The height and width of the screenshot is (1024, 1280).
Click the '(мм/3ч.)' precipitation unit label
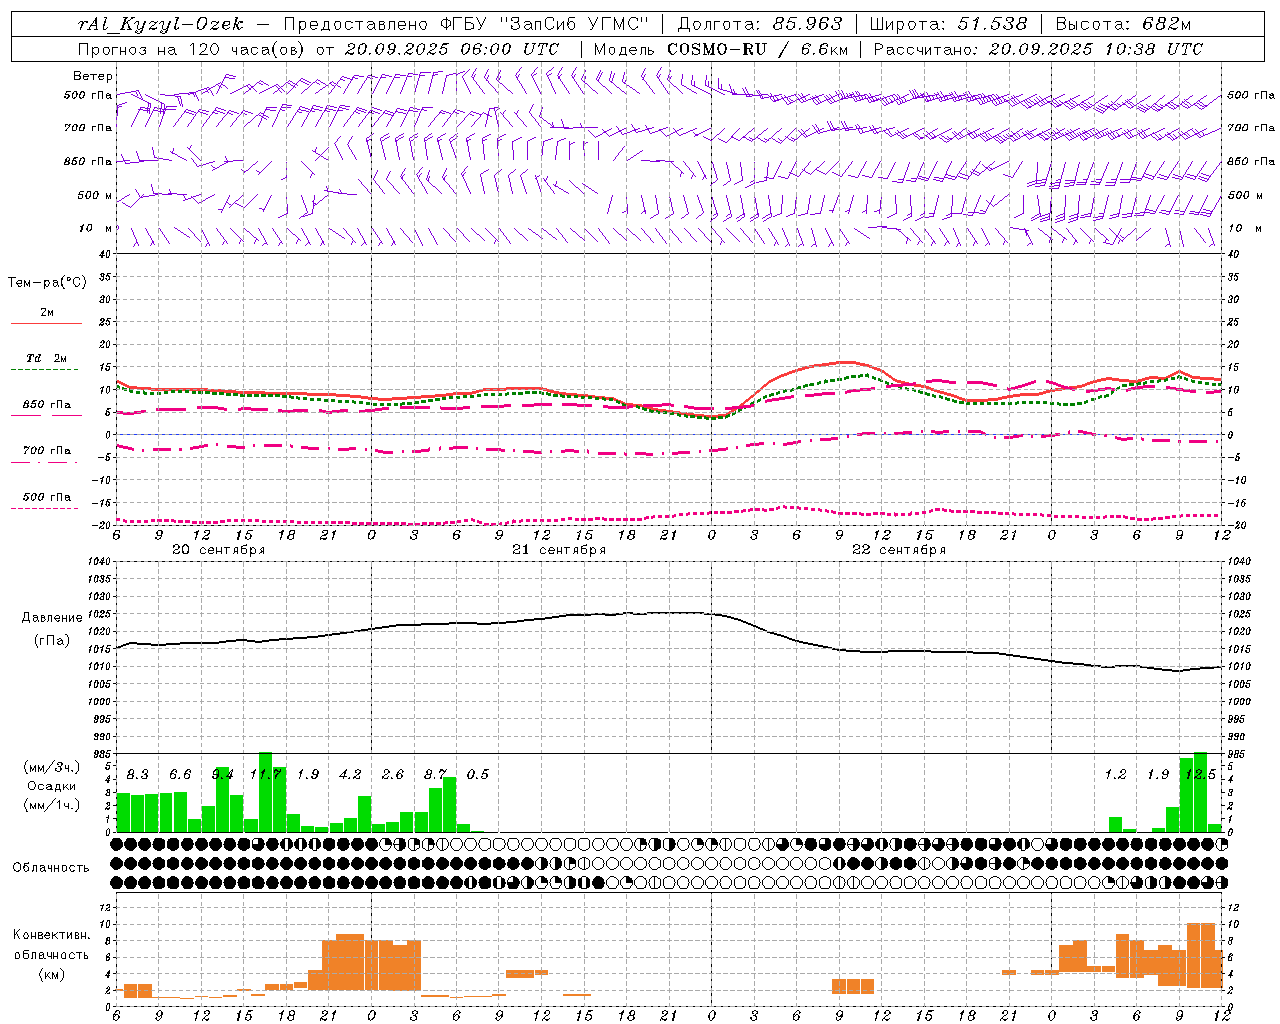click(51, 767)
